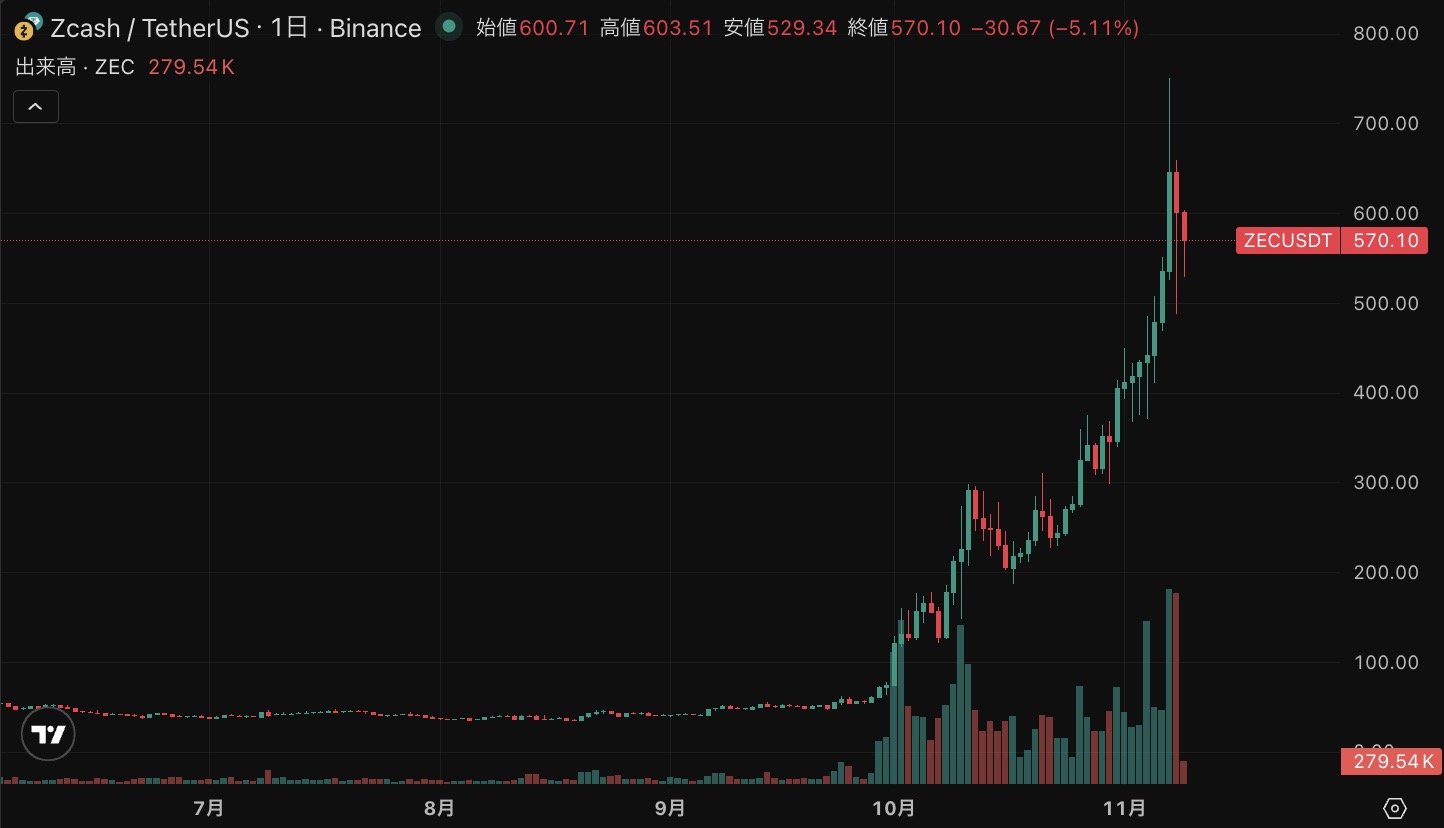This screenshot has height=828, width=1444.
Task: Click the 9月 label on the time axis
Action: pyautogui.click(x=670, y=808)
